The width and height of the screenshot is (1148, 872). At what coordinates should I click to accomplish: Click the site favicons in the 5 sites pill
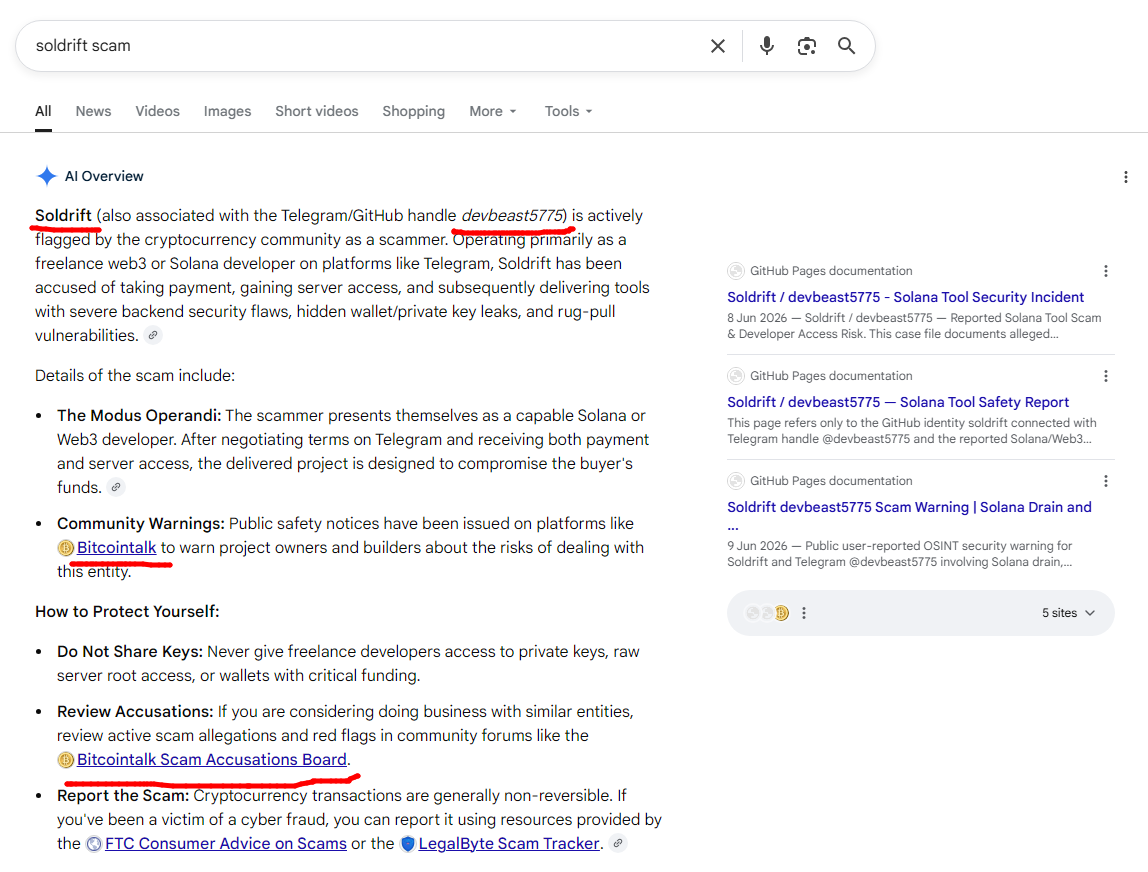767,613
